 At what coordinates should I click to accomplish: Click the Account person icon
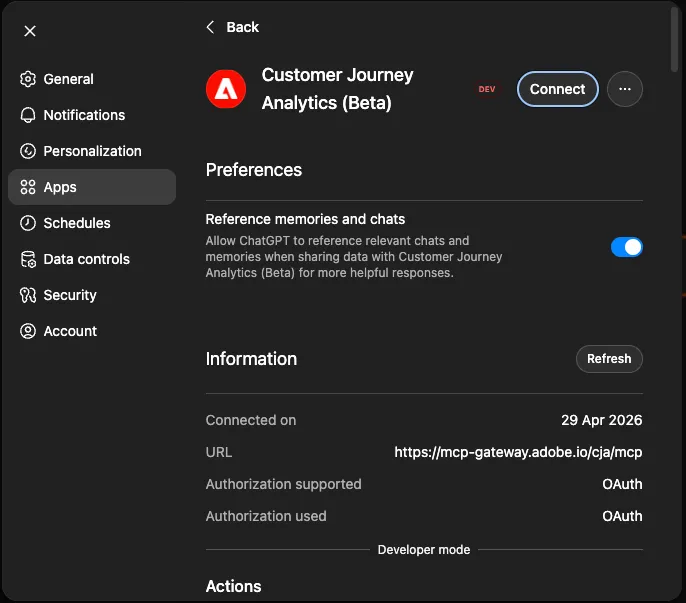[28, 331]
